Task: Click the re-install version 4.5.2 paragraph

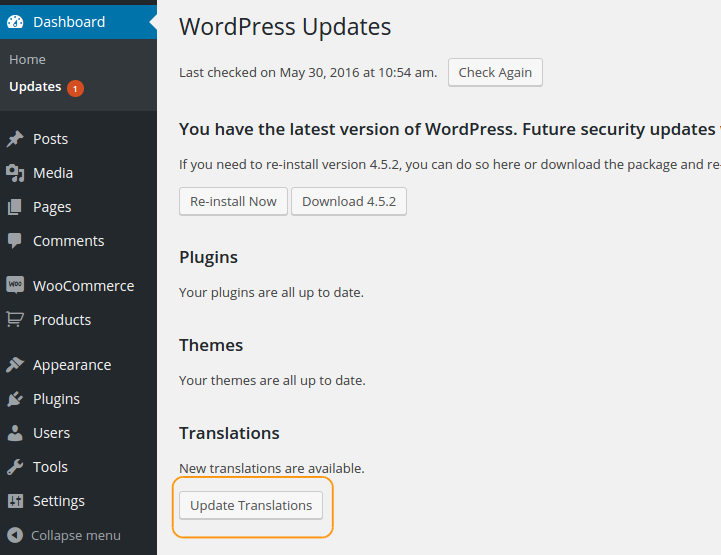Action: (450, 165)
